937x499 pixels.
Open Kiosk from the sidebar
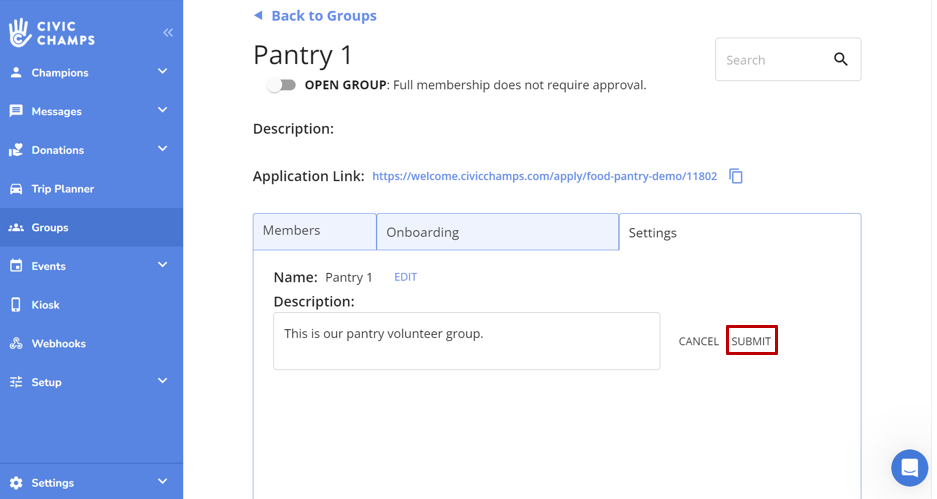coord(45,305)
